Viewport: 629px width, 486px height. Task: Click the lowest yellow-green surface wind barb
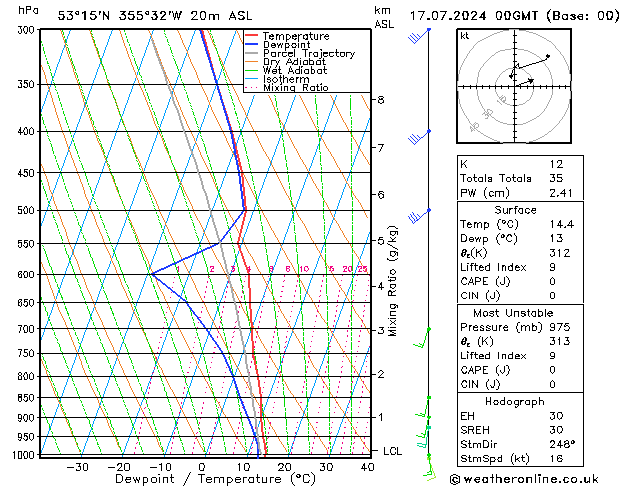click(429, 467)
